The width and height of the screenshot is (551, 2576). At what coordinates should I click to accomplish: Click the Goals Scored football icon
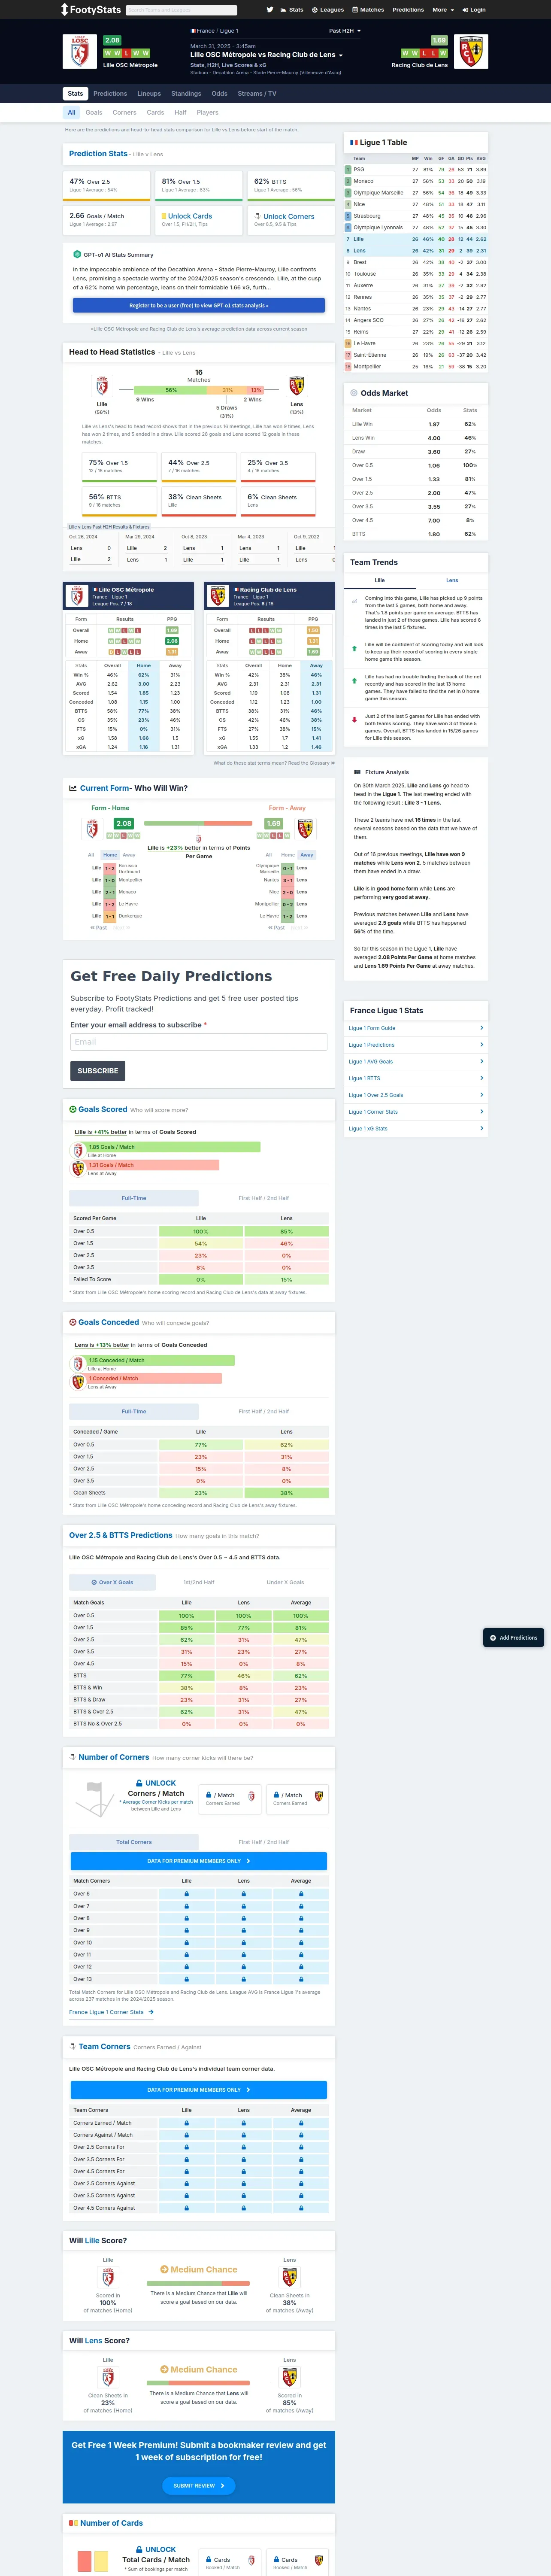click(x=72, y=1109)
